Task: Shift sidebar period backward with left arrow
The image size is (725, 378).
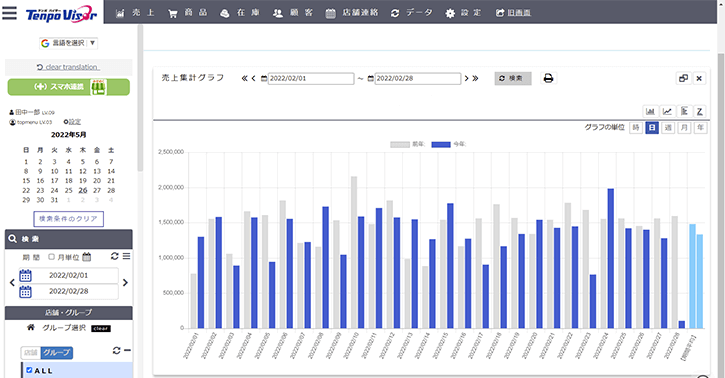Action: tap(12, 283)
